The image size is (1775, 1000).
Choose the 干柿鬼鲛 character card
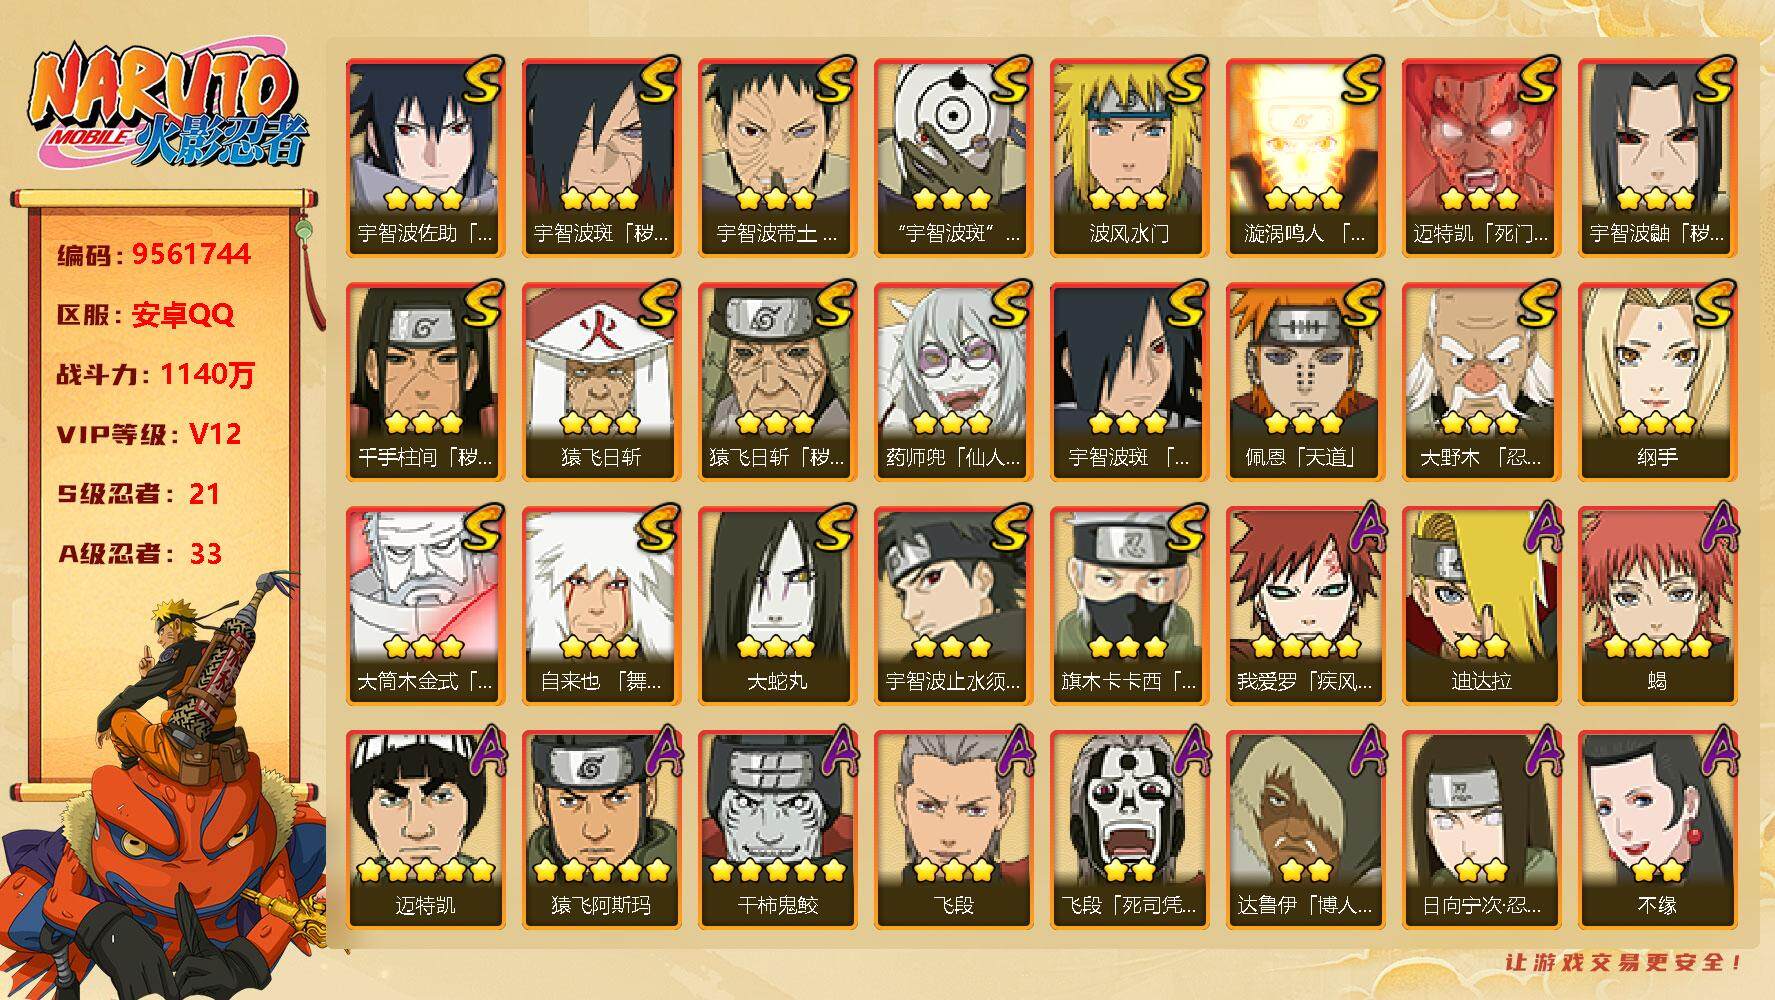click(x=777, y=829)
